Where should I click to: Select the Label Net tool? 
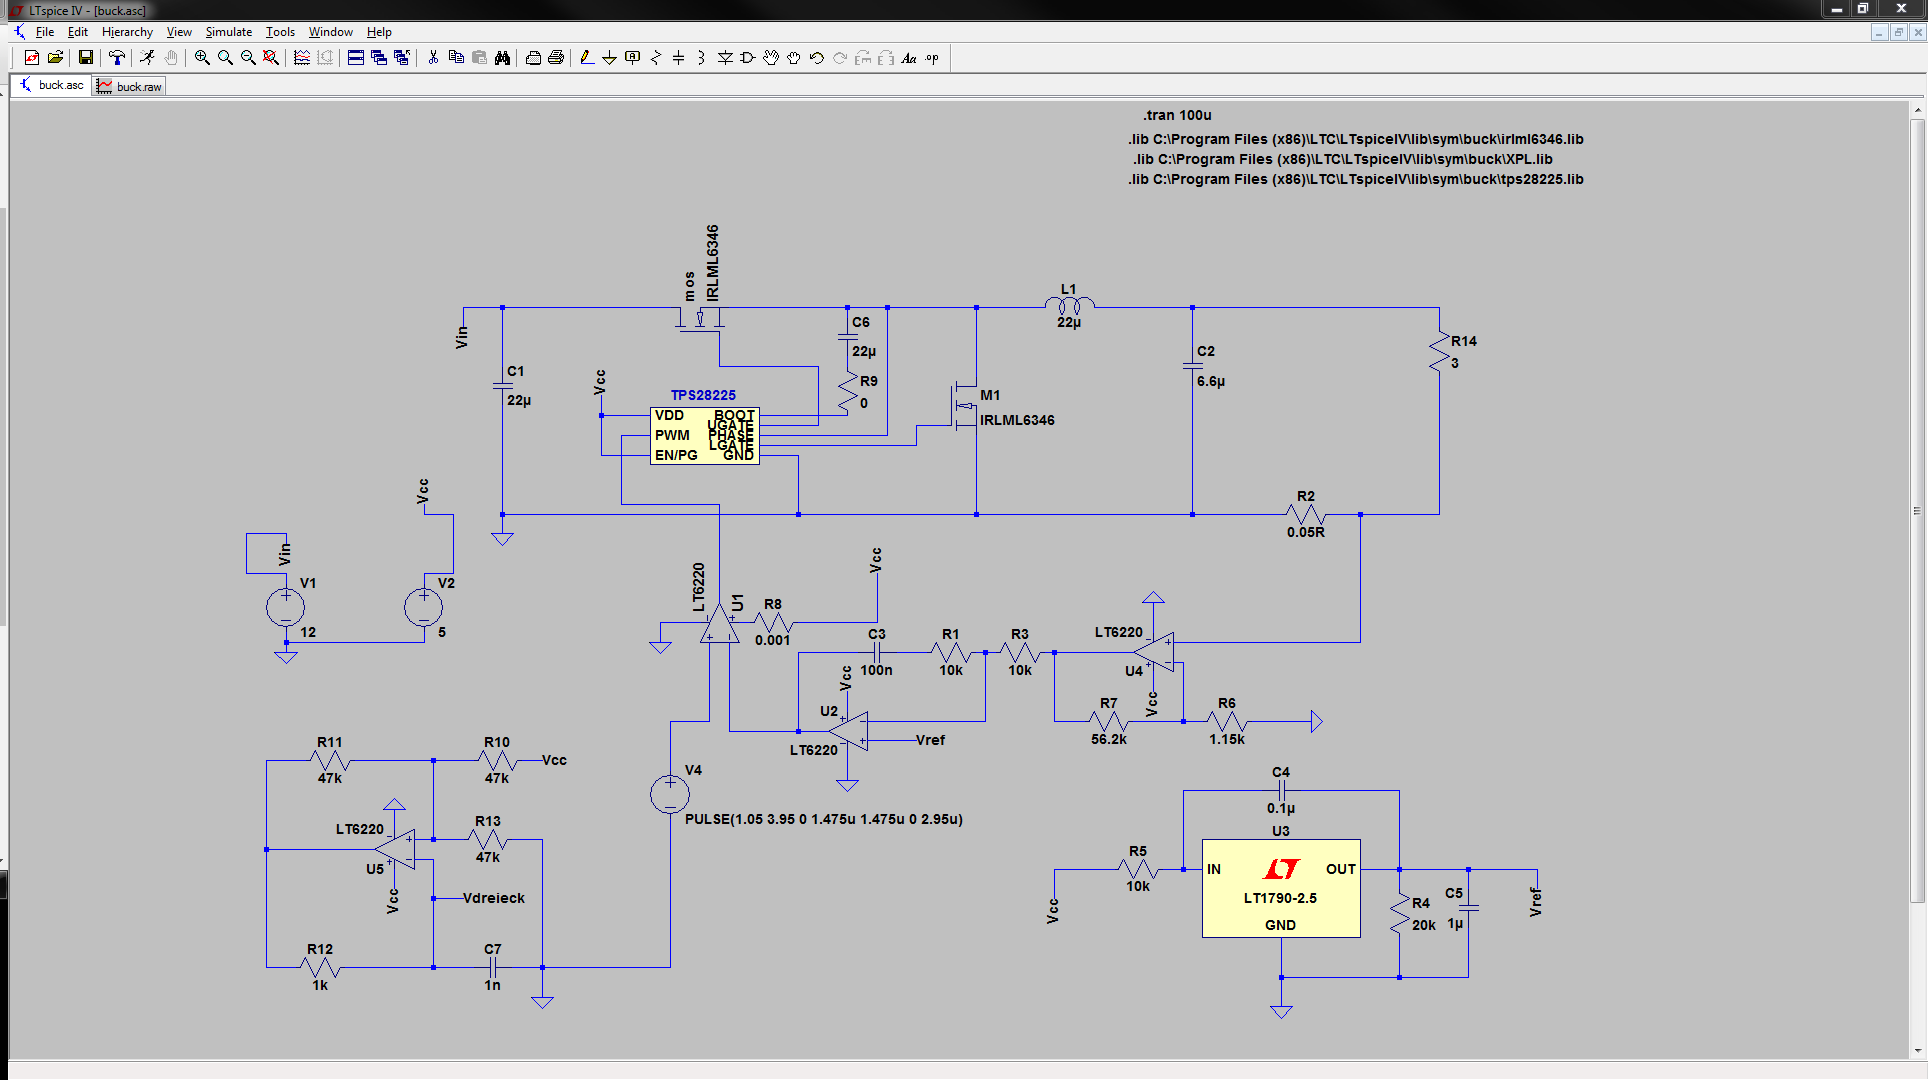point(632,58)
